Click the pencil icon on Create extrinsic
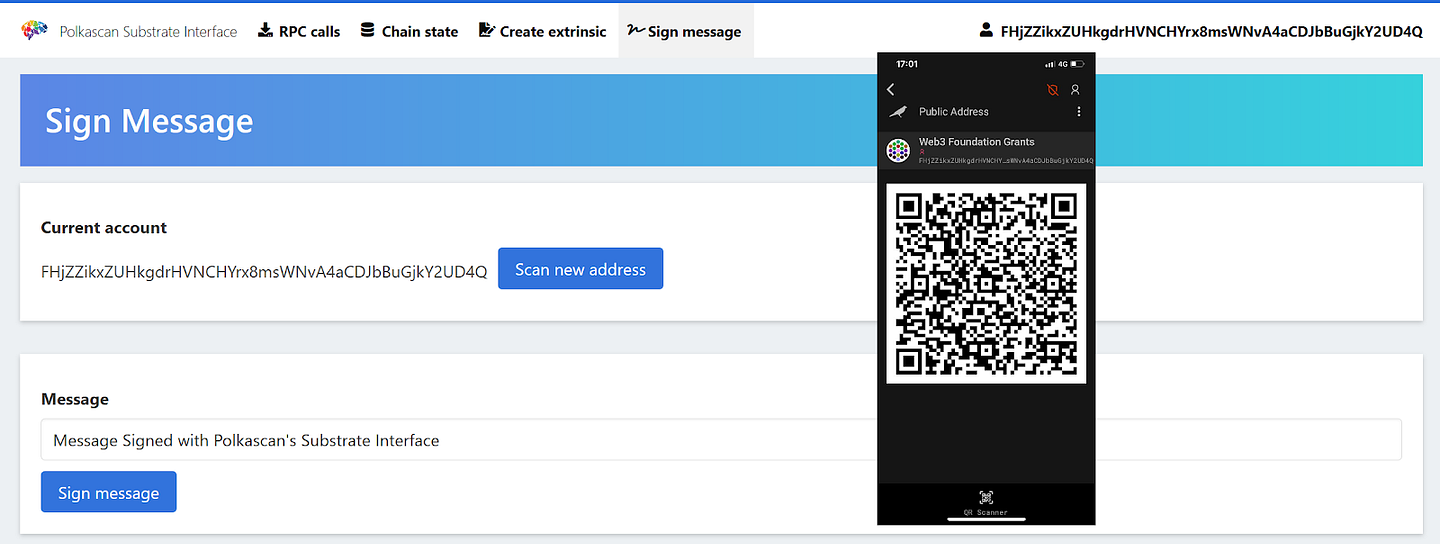 coord(487,30)
